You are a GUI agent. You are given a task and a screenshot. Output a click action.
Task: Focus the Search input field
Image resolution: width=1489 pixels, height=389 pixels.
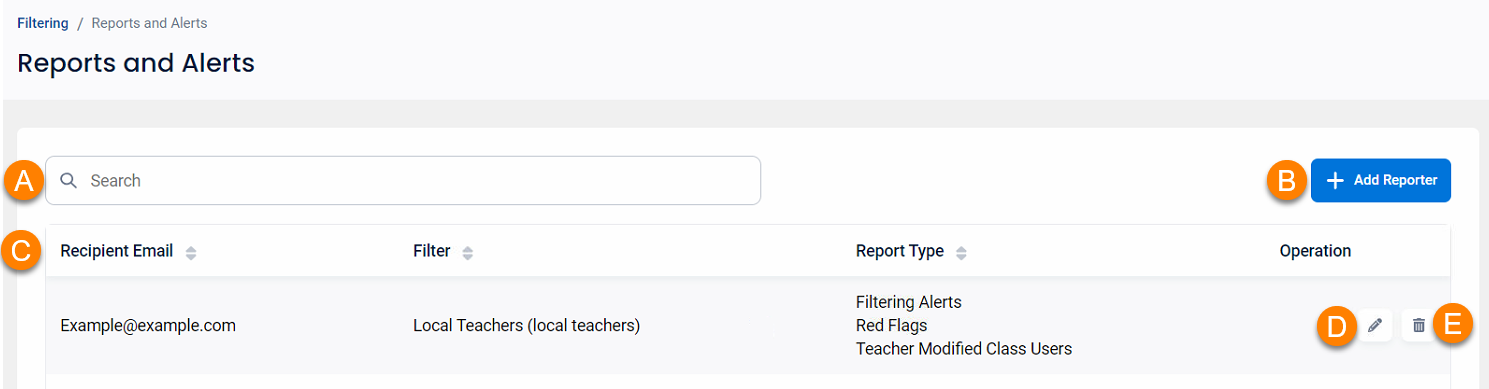coord(403,181)
